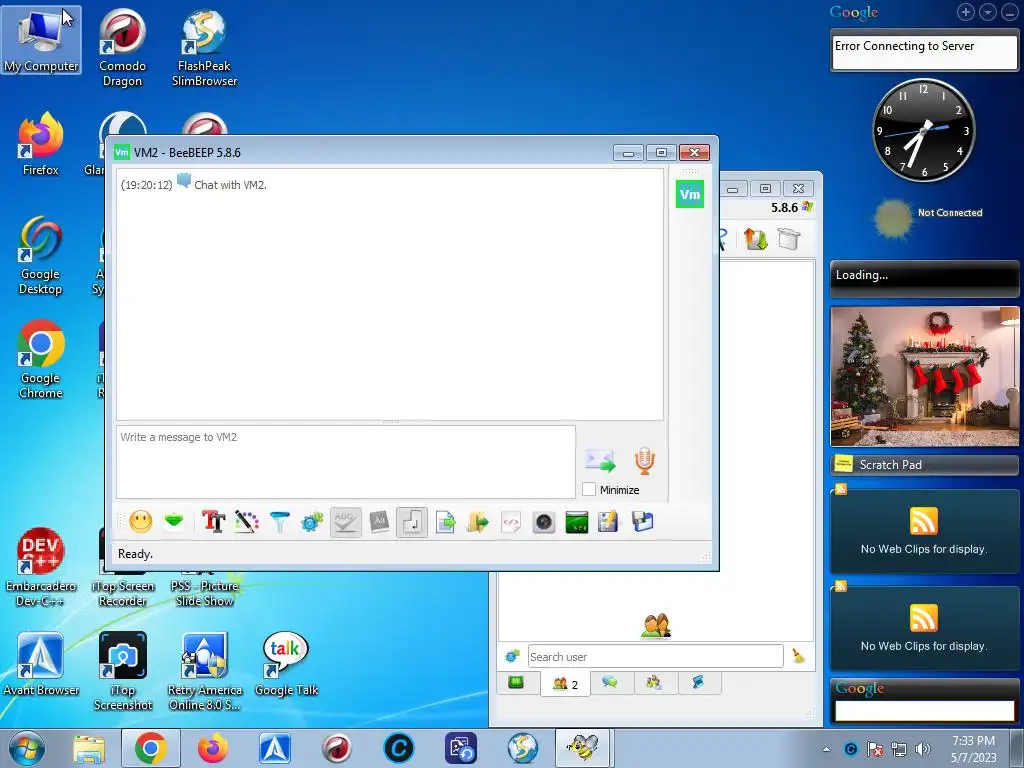Open the groups tab in main window
This screenshot has height=768, width=1024.
pyautogui.click(x=654, y=683)
